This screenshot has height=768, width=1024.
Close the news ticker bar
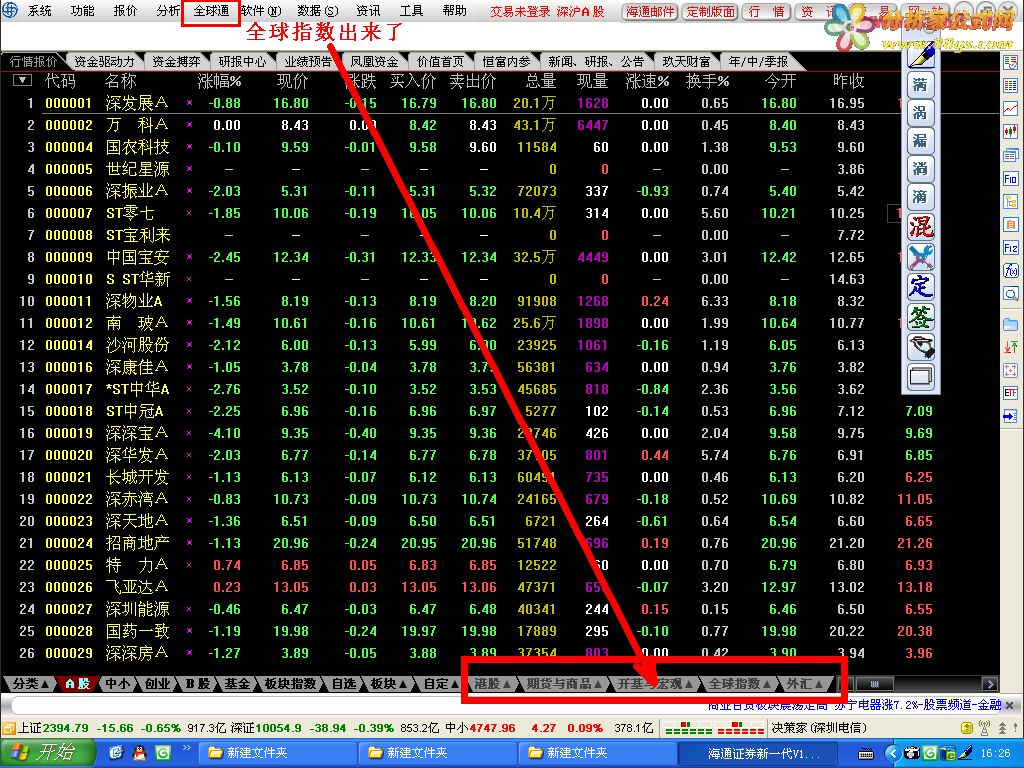coord(1010,705)
